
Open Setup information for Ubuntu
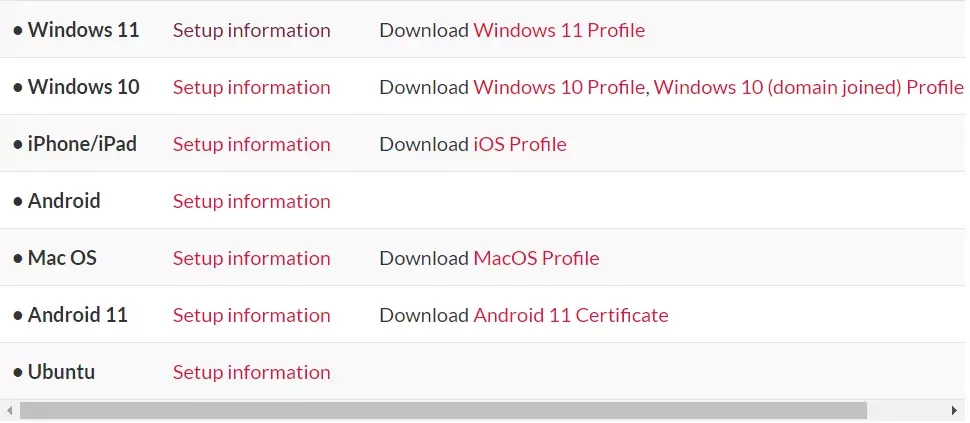pyautogui.click(x=251, y=372)
